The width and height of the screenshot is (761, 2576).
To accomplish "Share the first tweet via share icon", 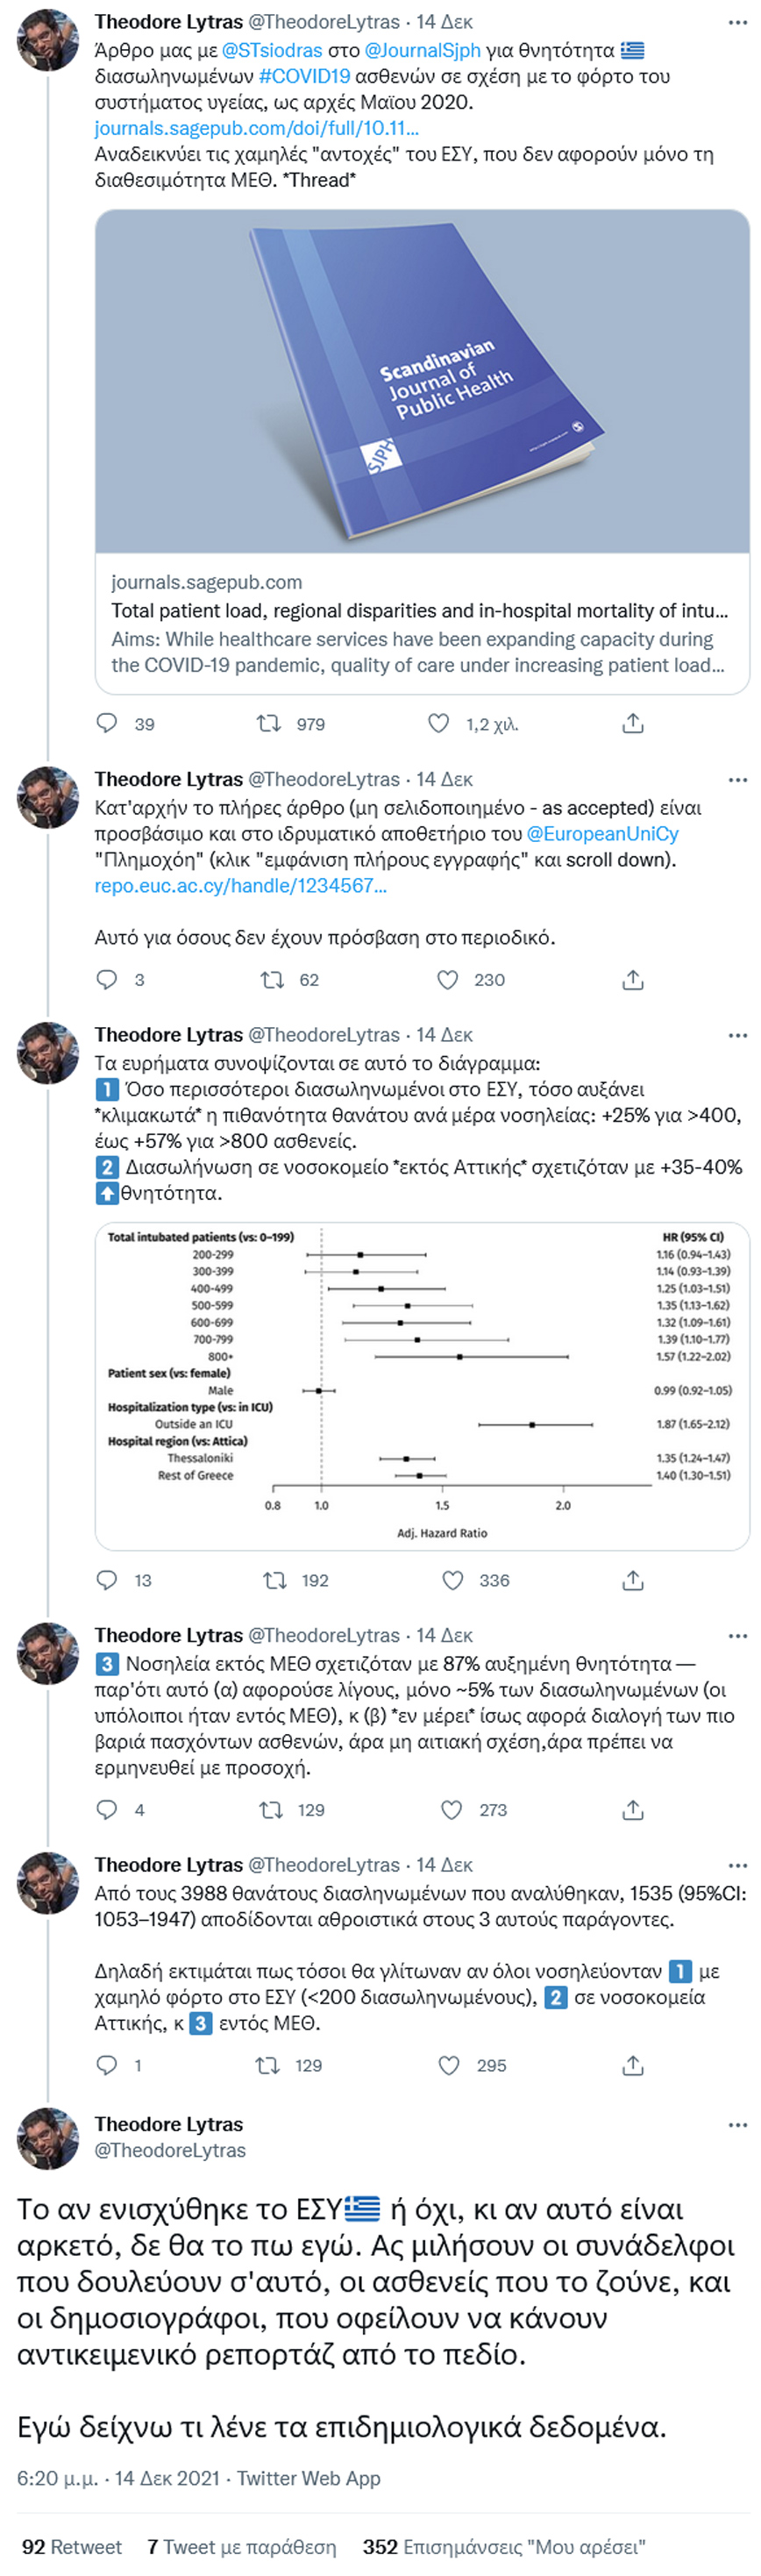I will point(633,723).
